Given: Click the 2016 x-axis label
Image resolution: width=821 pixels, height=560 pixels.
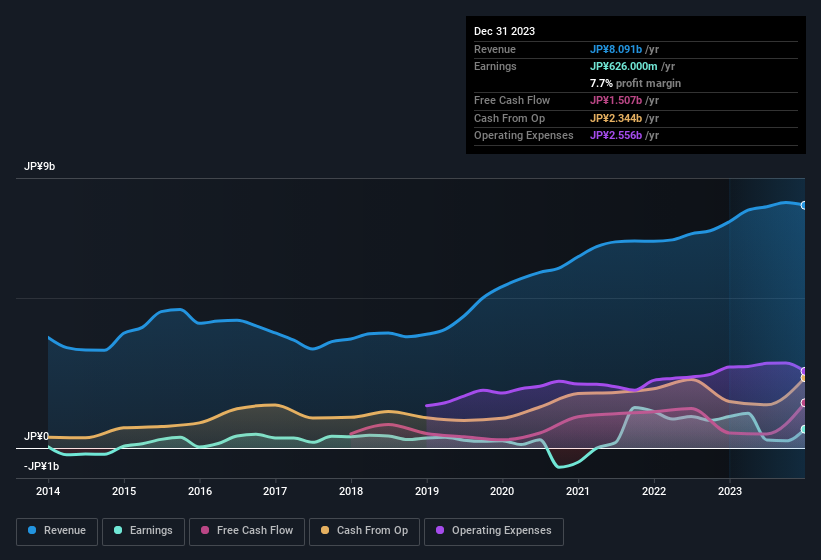Looking at the screenshot, I should pos(200,491).
